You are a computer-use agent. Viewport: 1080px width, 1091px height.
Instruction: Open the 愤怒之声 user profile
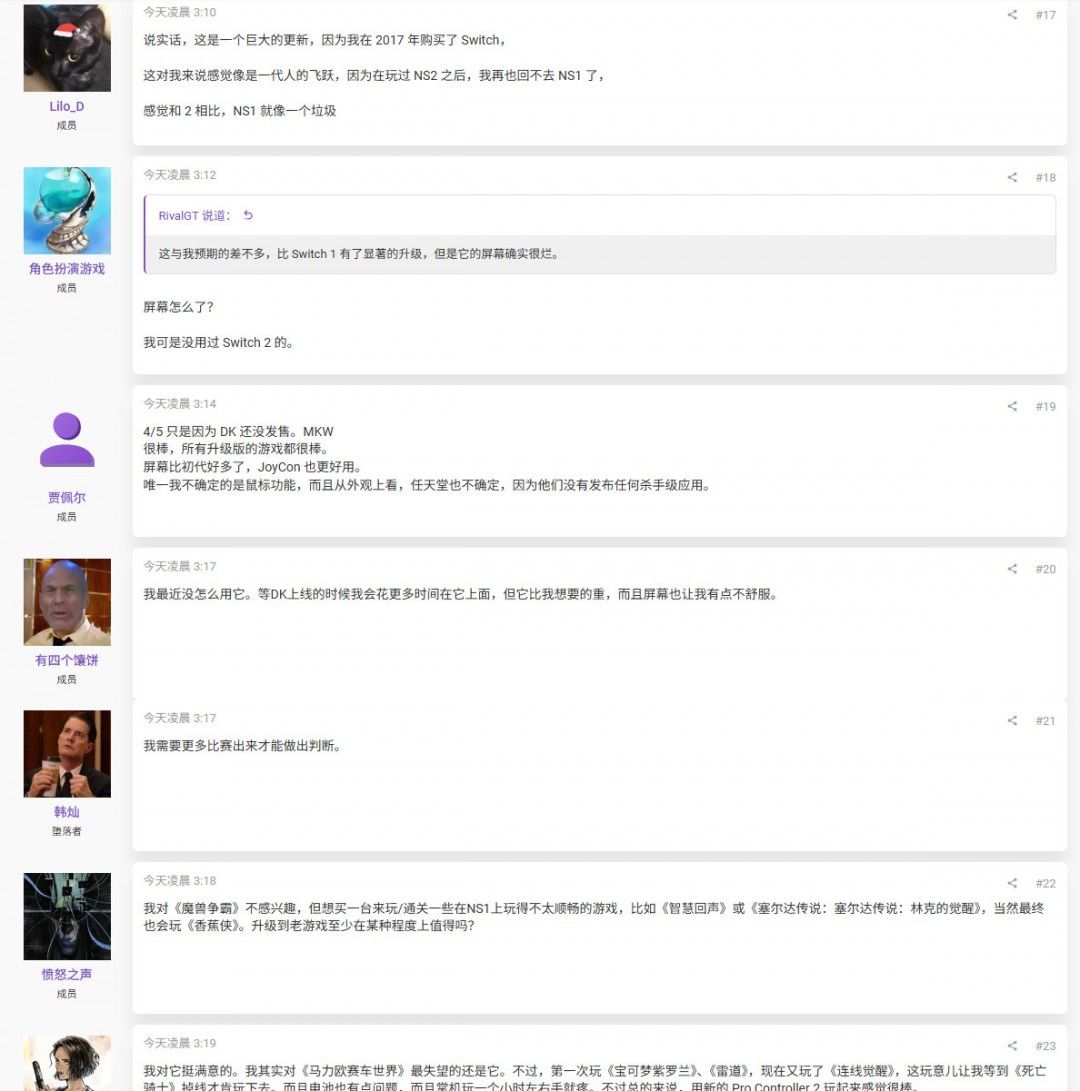[67, 974]
